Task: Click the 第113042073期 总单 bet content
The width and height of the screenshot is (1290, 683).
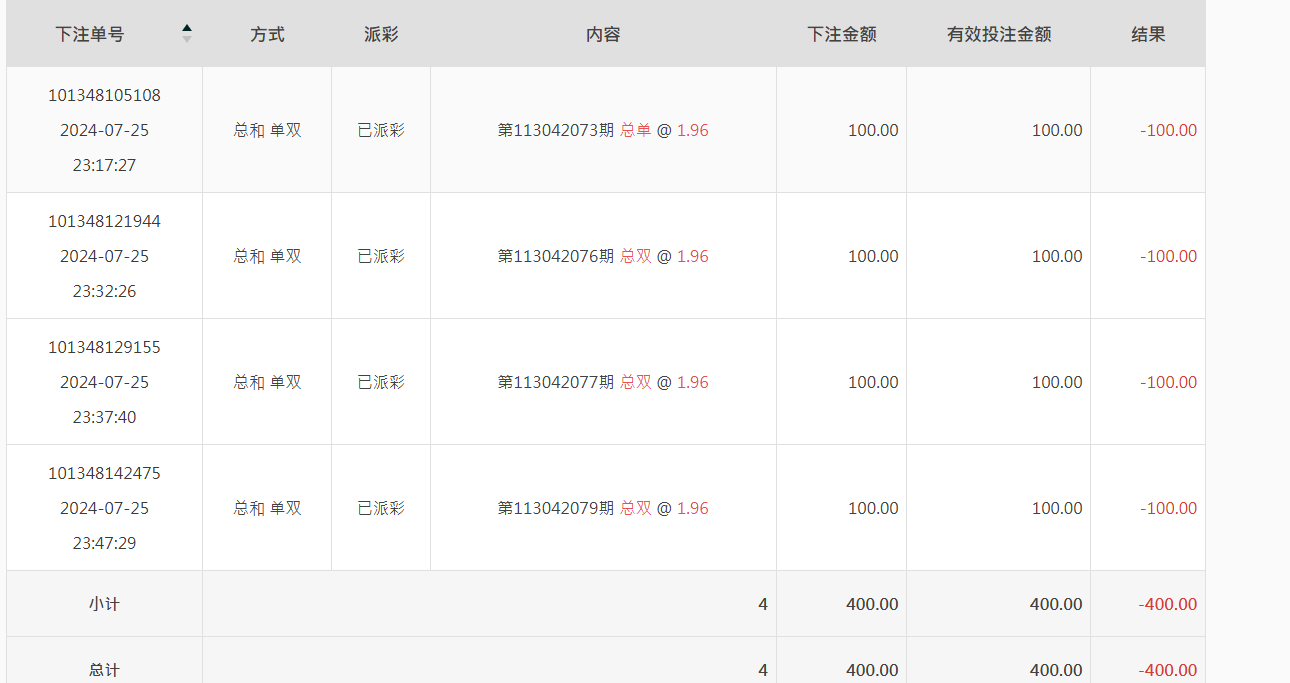Action: (x=603, y=130)
